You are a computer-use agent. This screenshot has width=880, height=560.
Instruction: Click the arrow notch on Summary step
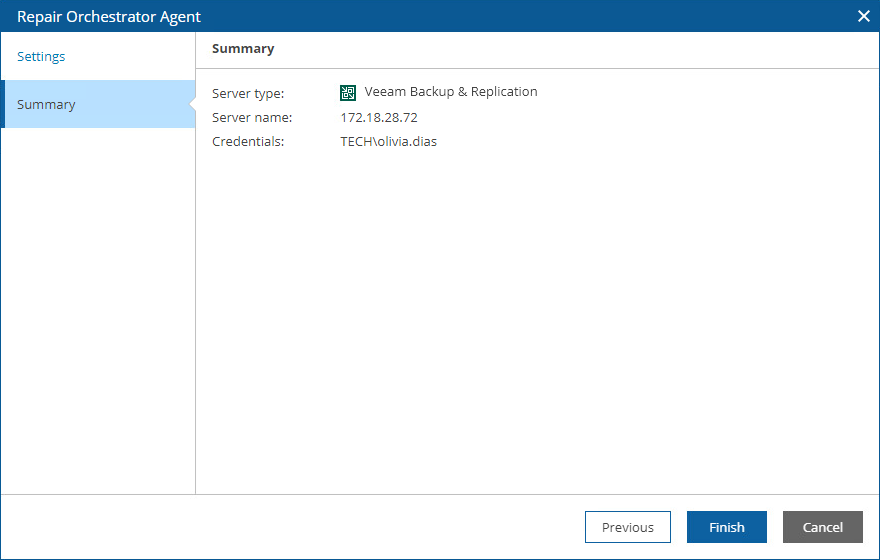click(190, 104)
